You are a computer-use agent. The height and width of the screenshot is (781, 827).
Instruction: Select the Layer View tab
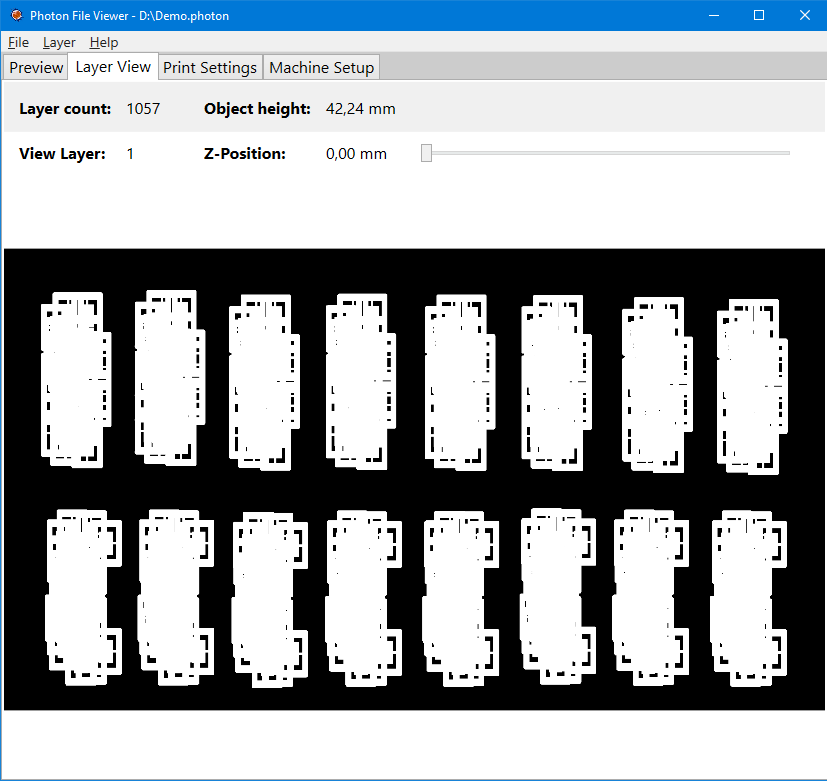click(113, 66)
